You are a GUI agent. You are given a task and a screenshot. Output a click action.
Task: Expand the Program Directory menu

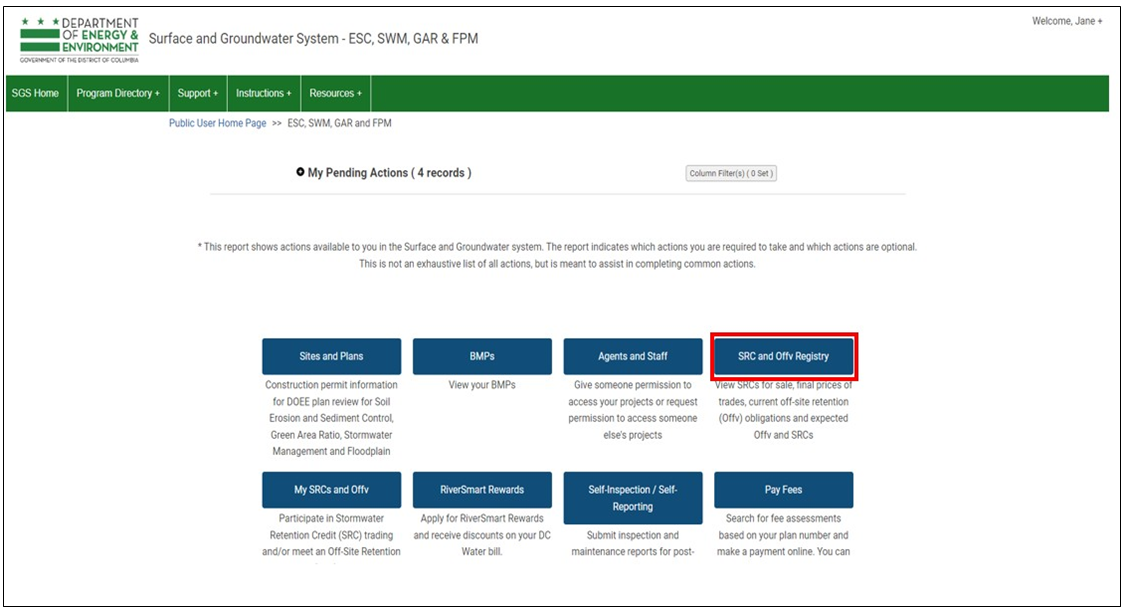pyautogui.click(x=118, y=93)
